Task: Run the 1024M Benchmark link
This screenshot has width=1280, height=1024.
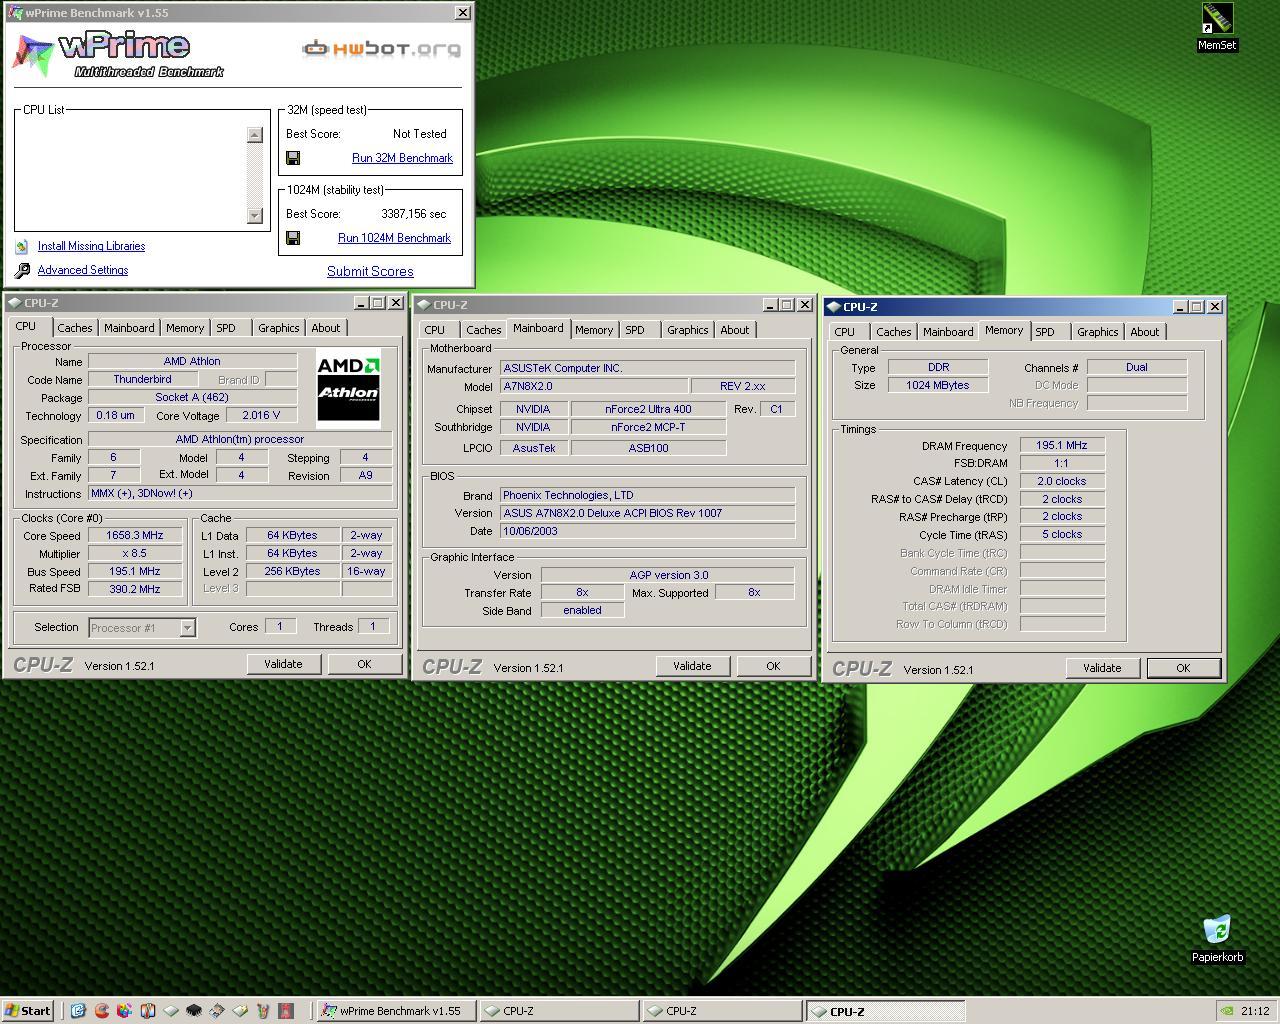Action: (394, 238)
